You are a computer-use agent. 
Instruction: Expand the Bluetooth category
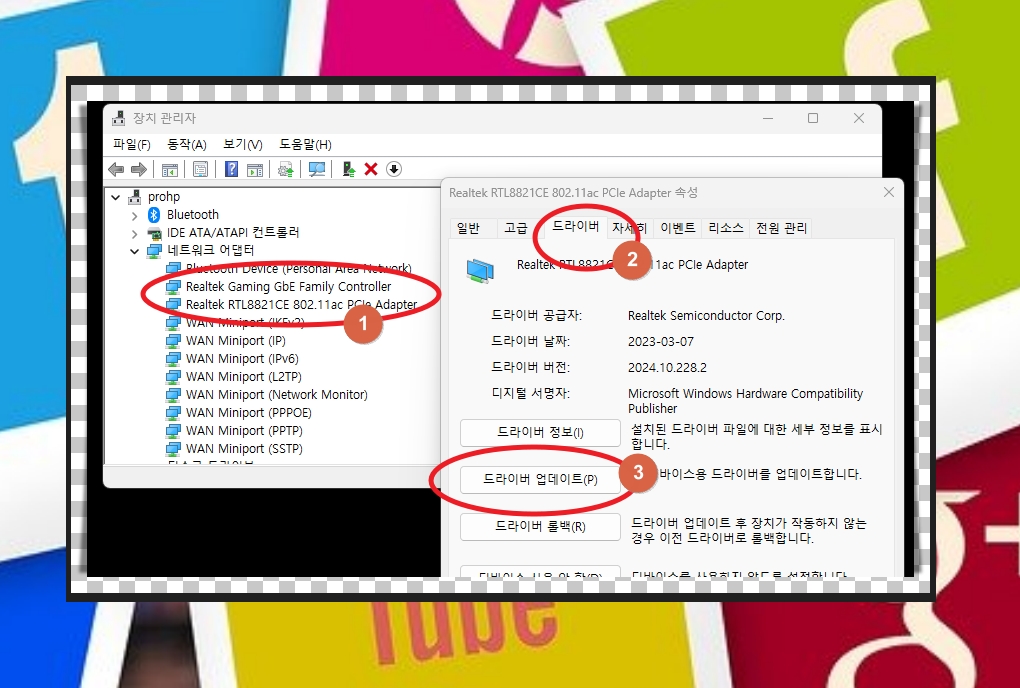pyautogui.click(x=135, y=215)
